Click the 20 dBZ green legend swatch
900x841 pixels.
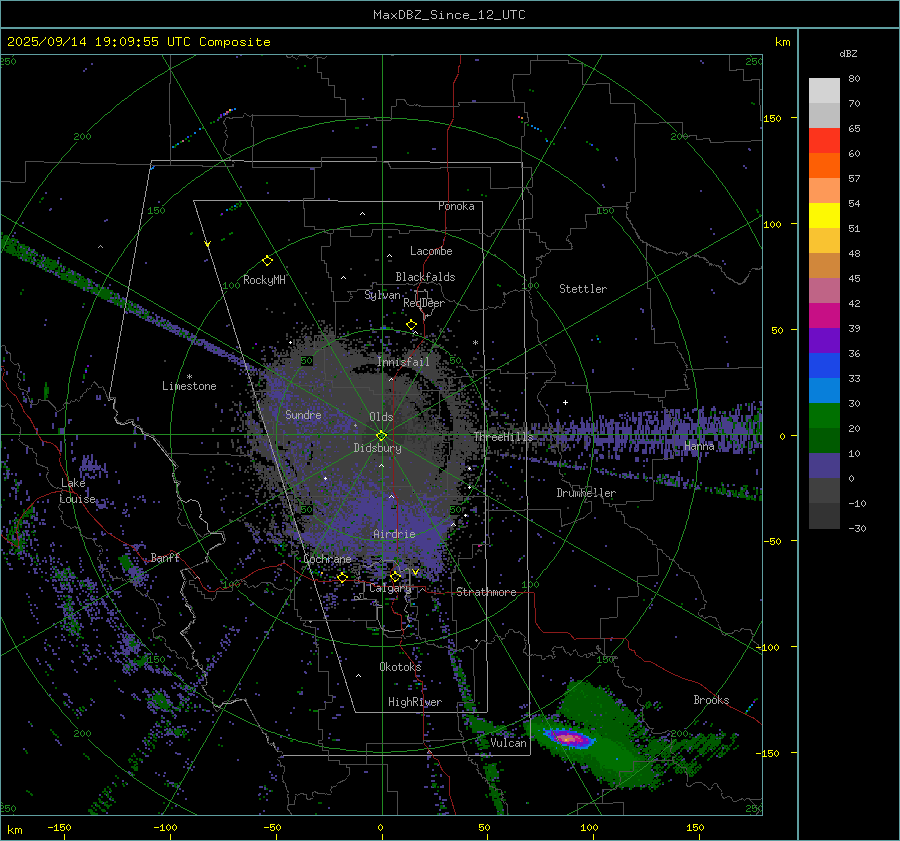[824, 416]
